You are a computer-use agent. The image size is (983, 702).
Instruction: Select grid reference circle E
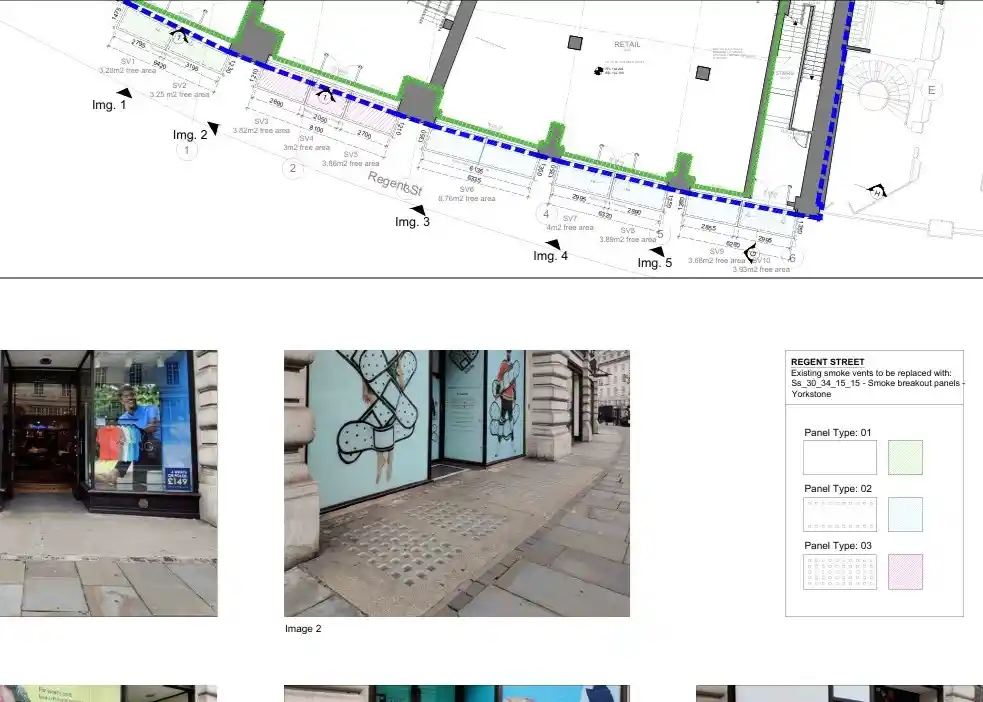coord(931,90)
